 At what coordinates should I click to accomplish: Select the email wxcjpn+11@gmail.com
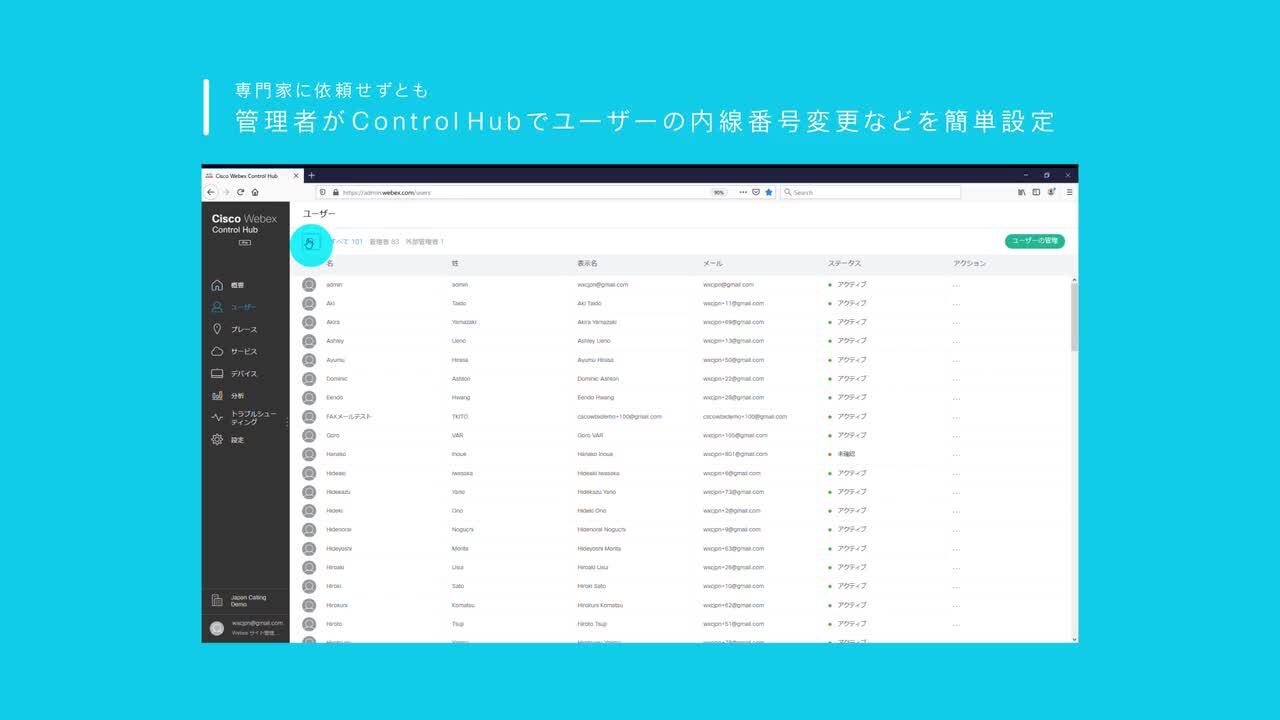733,303
